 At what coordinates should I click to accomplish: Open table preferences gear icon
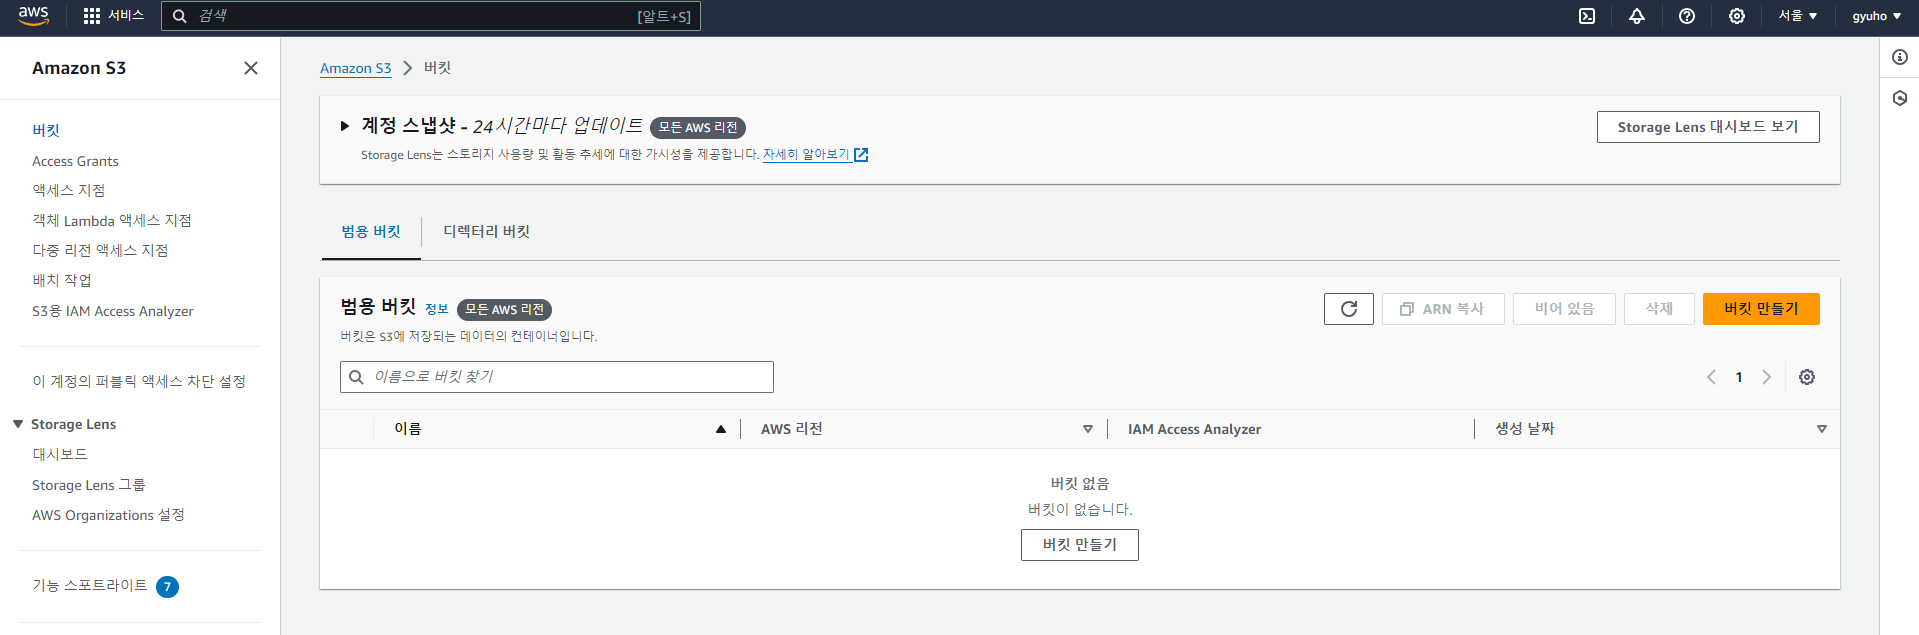coord(1807,377)
